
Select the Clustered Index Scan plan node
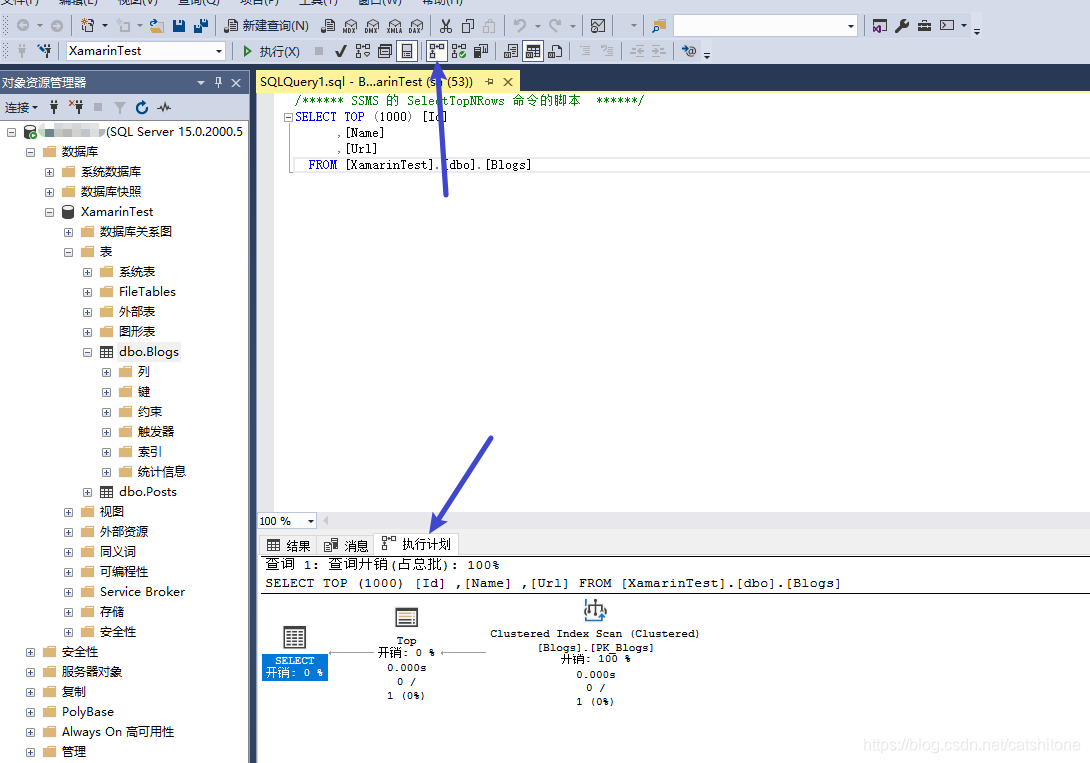(594, 653)
